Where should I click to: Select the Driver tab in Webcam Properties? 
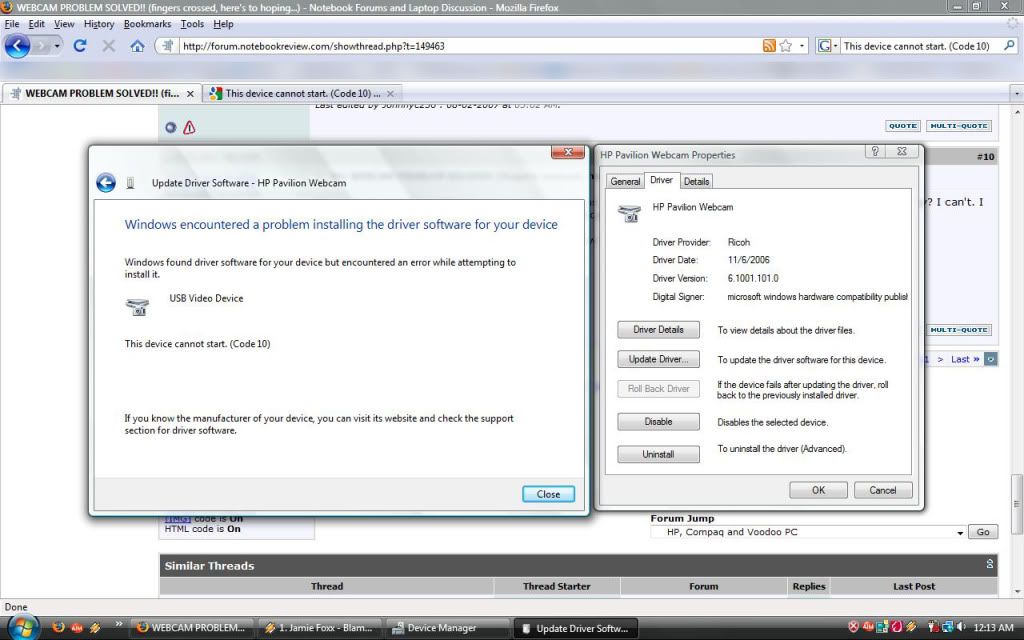point(662,180)
